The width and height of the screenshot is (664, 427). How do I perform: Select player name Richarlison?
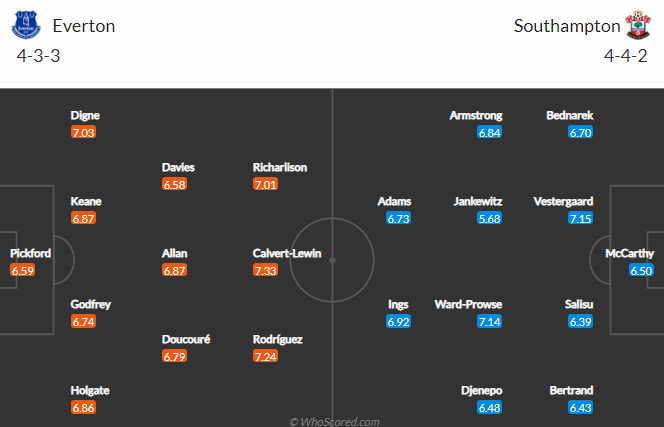pyautogui.click(x=280, y=167)
